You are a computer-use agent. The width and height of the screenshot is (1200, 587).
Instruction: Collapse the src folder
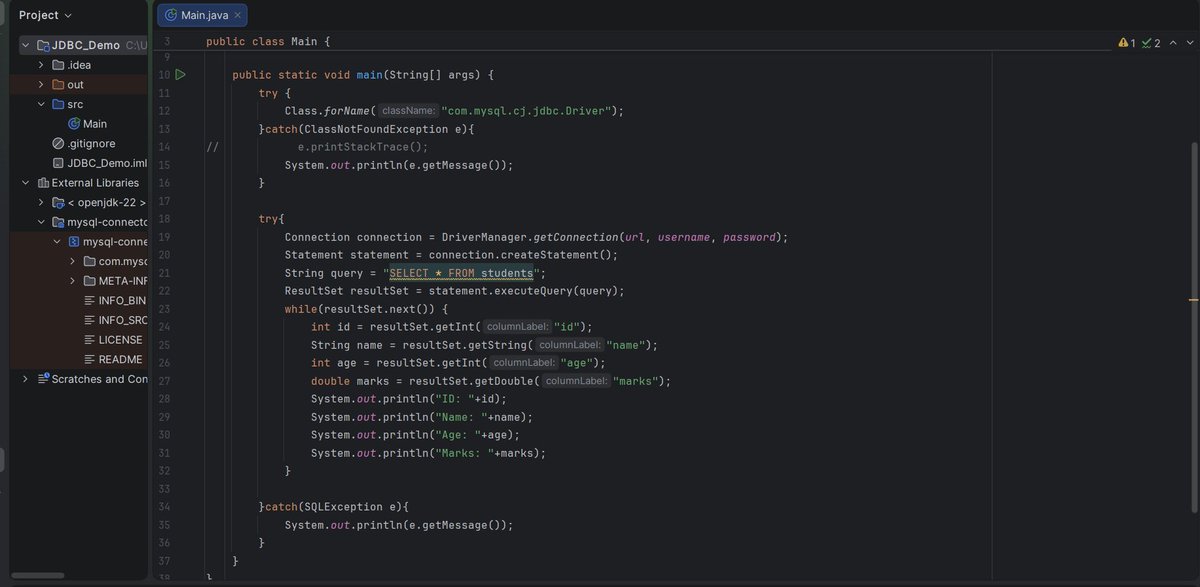click(x=41, y=104)
